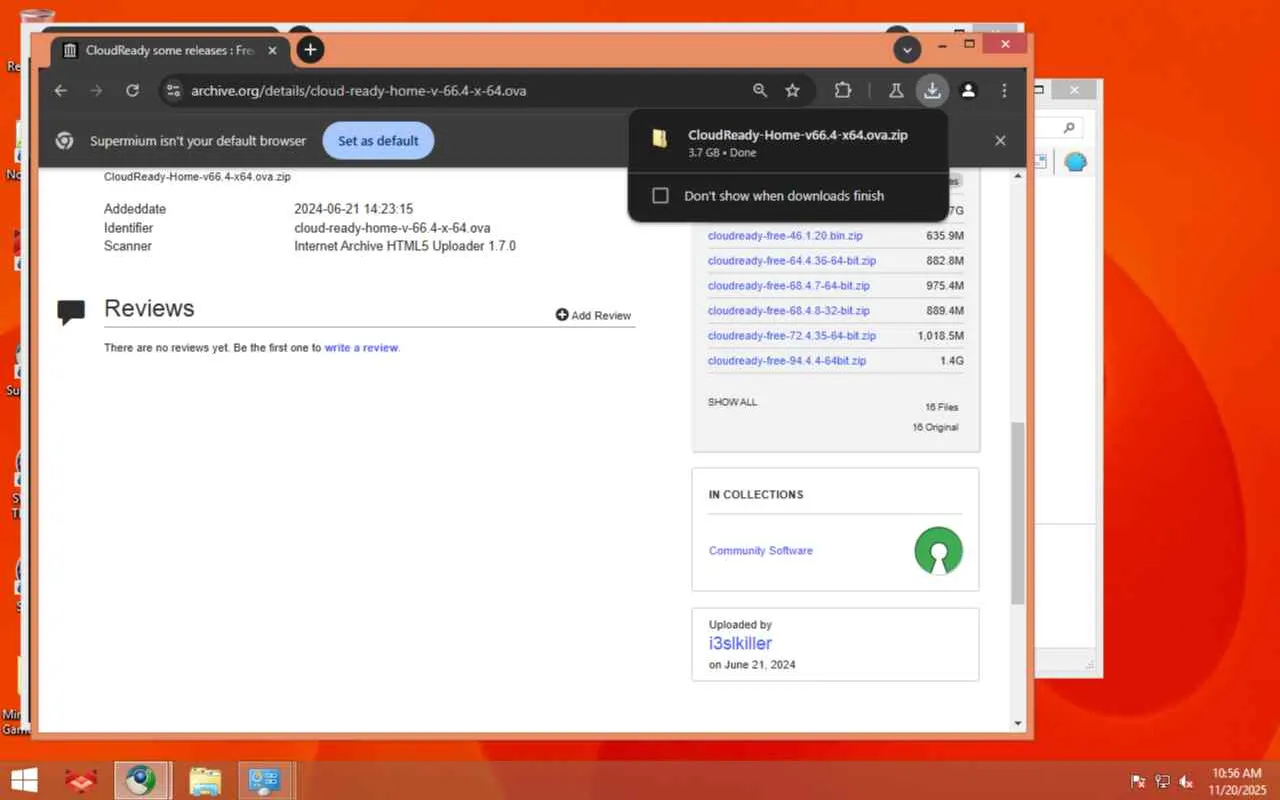Close the CloudReady browser tab
This screenshot has width=1280, height=800.
click(272, 50)
